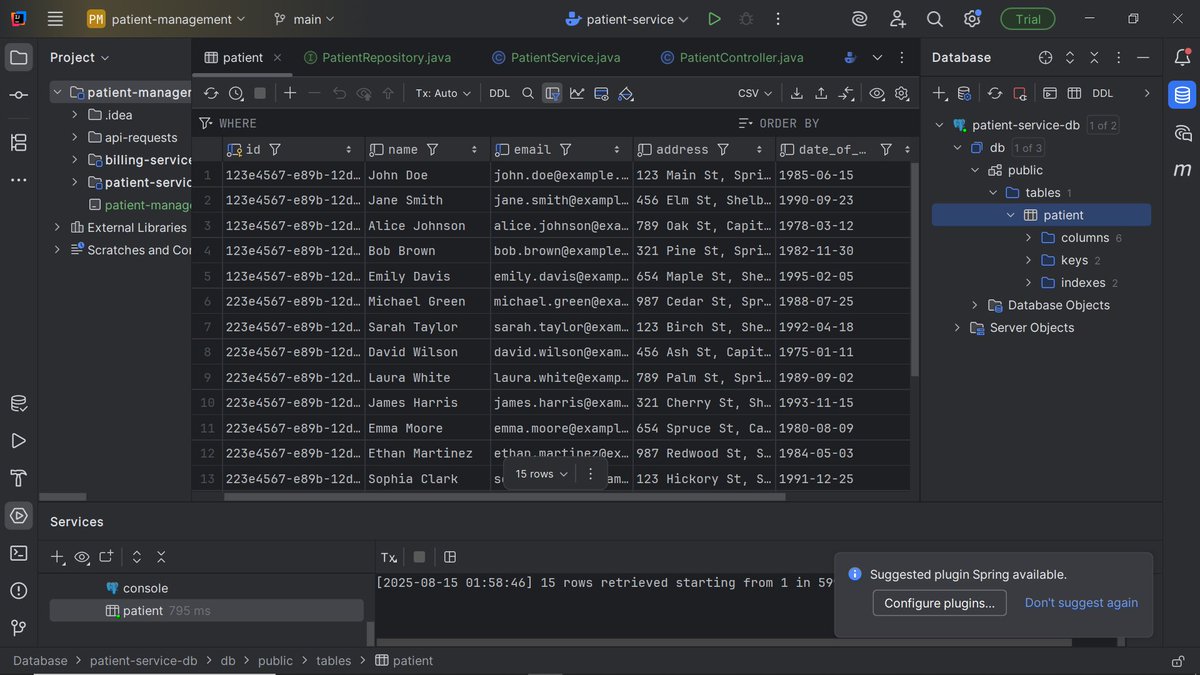Image resolution: width=1200 pixels, height=675 pixels.
Task: Toggle the Database tool window sidebar icon
Action: coord(1182,95)
